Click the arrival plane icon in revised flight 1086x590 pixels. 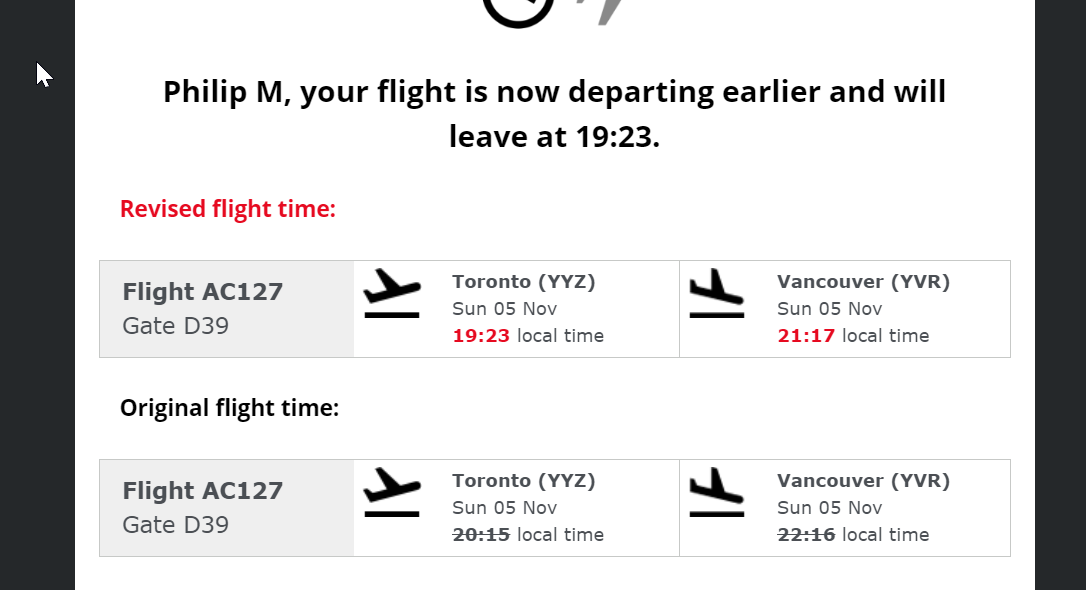(717, 294)
